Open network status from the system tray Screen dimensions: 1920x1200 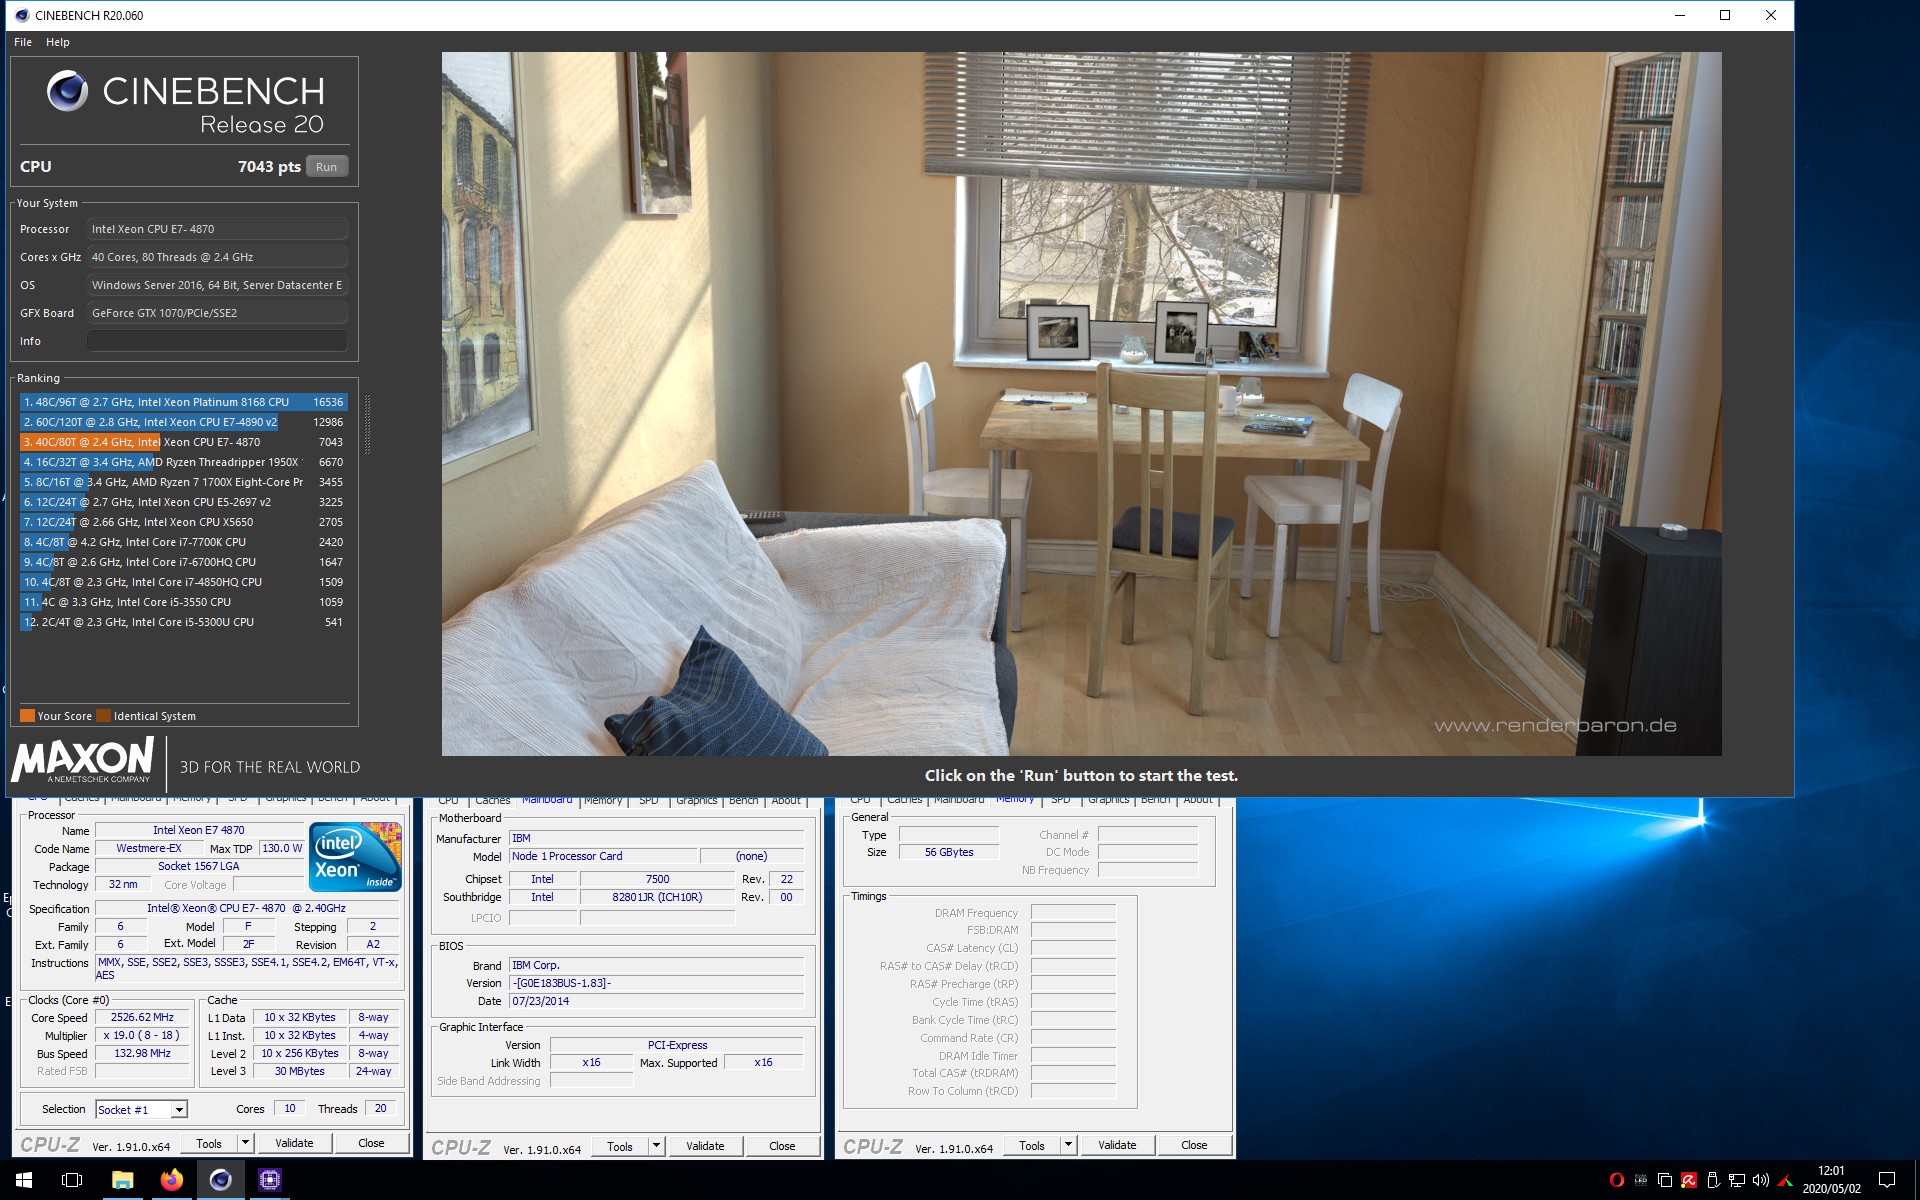click(x=1737, y=1180)
